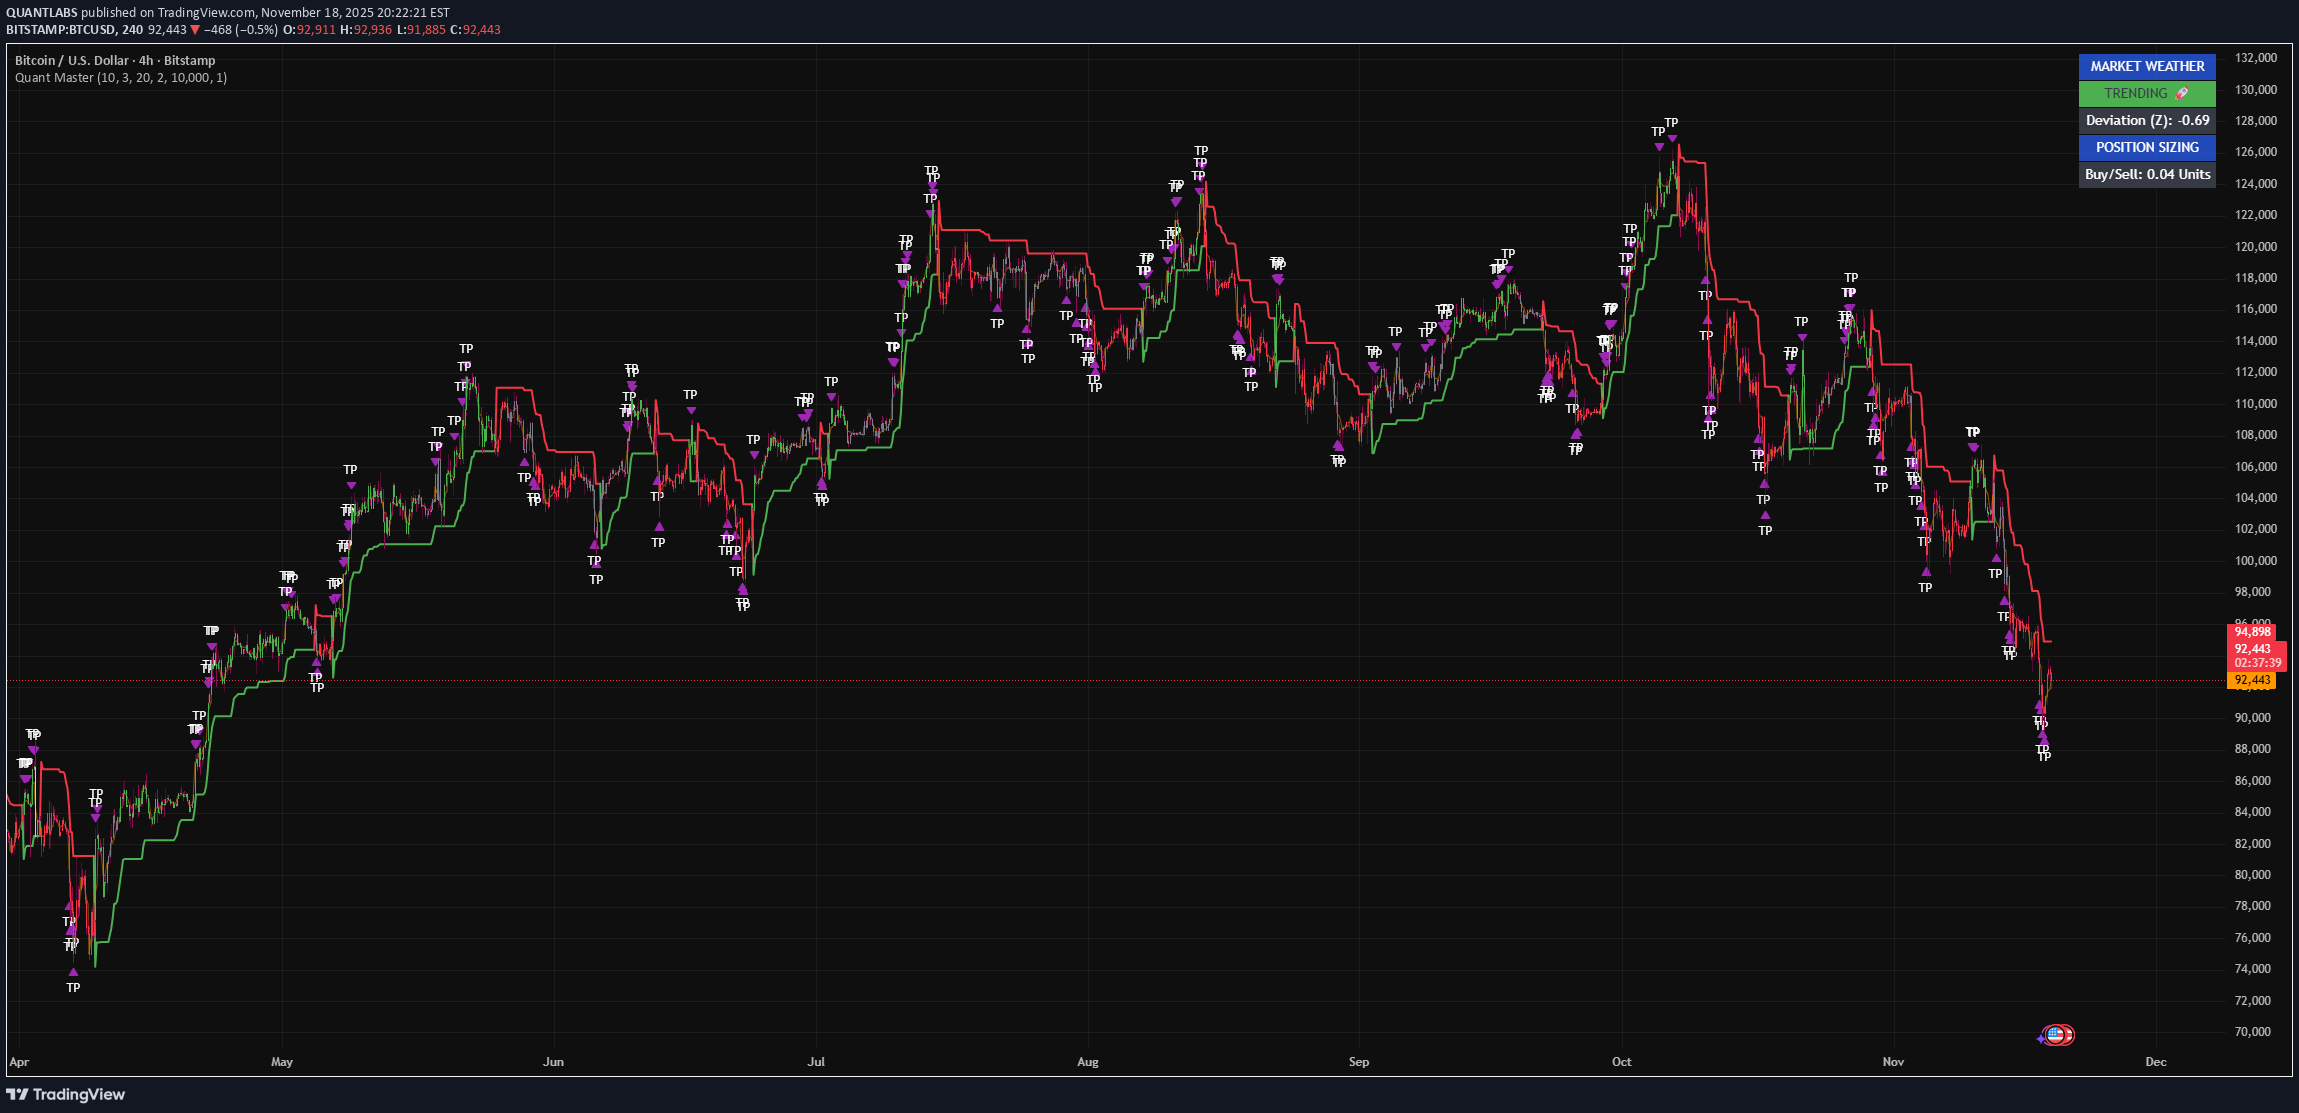The width and height of the screenshot is (2299, 1113).
Task: Click the purple sparkle icon beside the flag
Action: point(2041,1039)
